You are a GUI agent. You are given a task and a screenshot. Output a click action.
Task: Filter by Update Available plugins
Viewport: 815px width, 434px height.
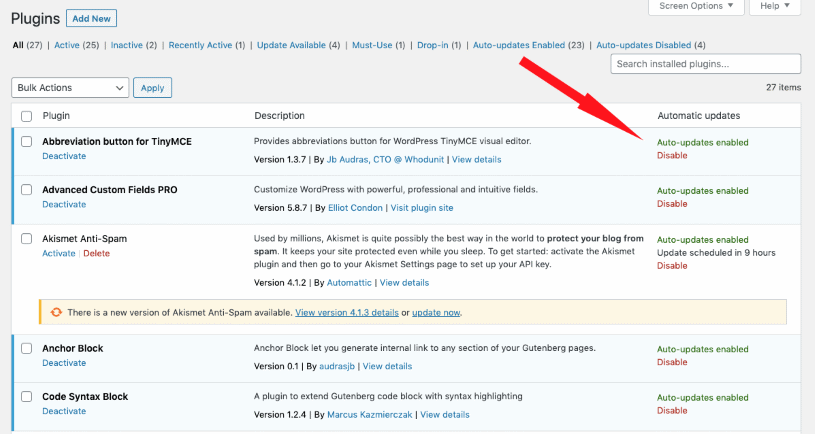pyautogui.click(x=298, y=45)
